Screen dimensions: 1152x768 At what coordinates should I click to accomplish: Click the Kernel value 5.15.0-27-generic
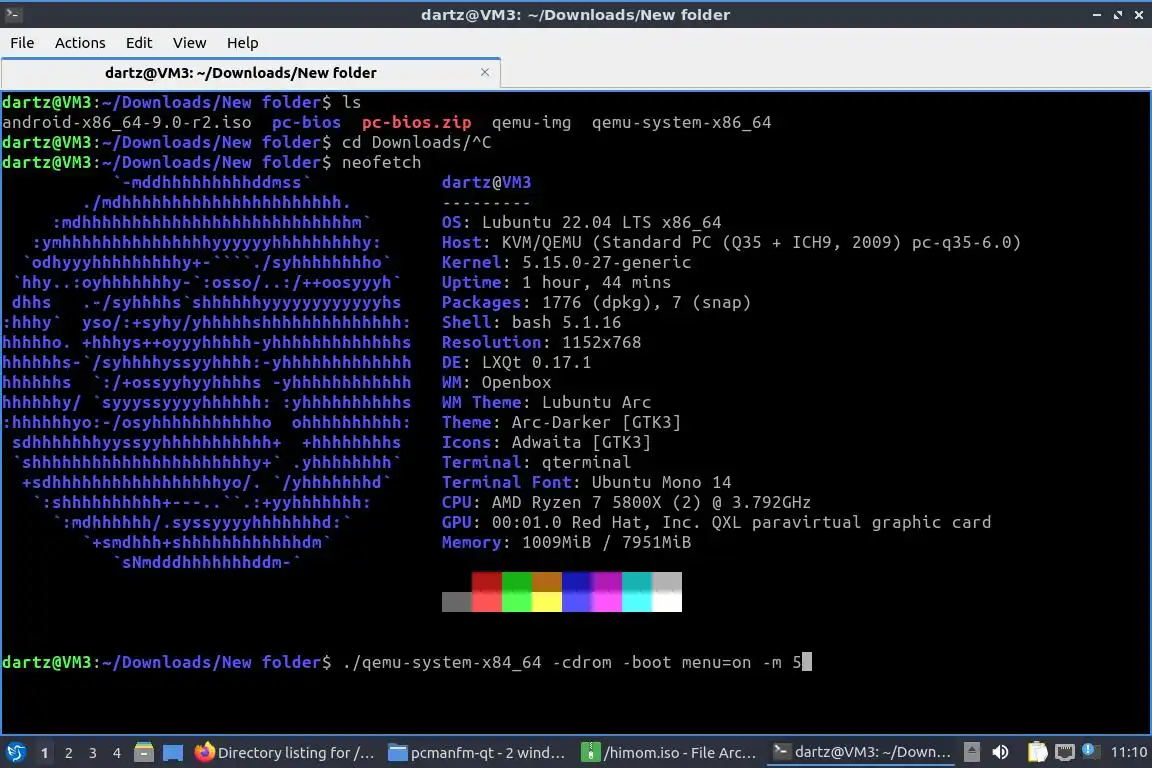tap(606, 262)
